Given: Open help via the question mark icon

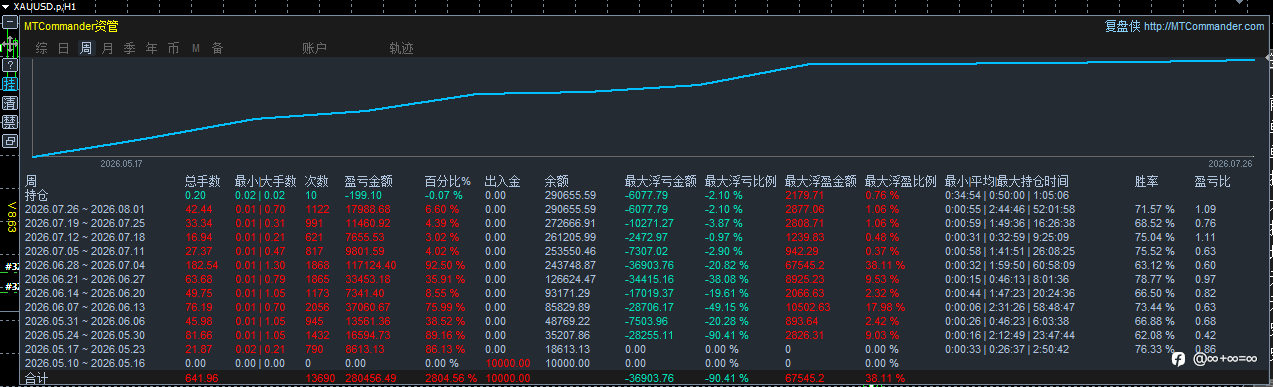Looking at the screenshot, I should 10,64.
